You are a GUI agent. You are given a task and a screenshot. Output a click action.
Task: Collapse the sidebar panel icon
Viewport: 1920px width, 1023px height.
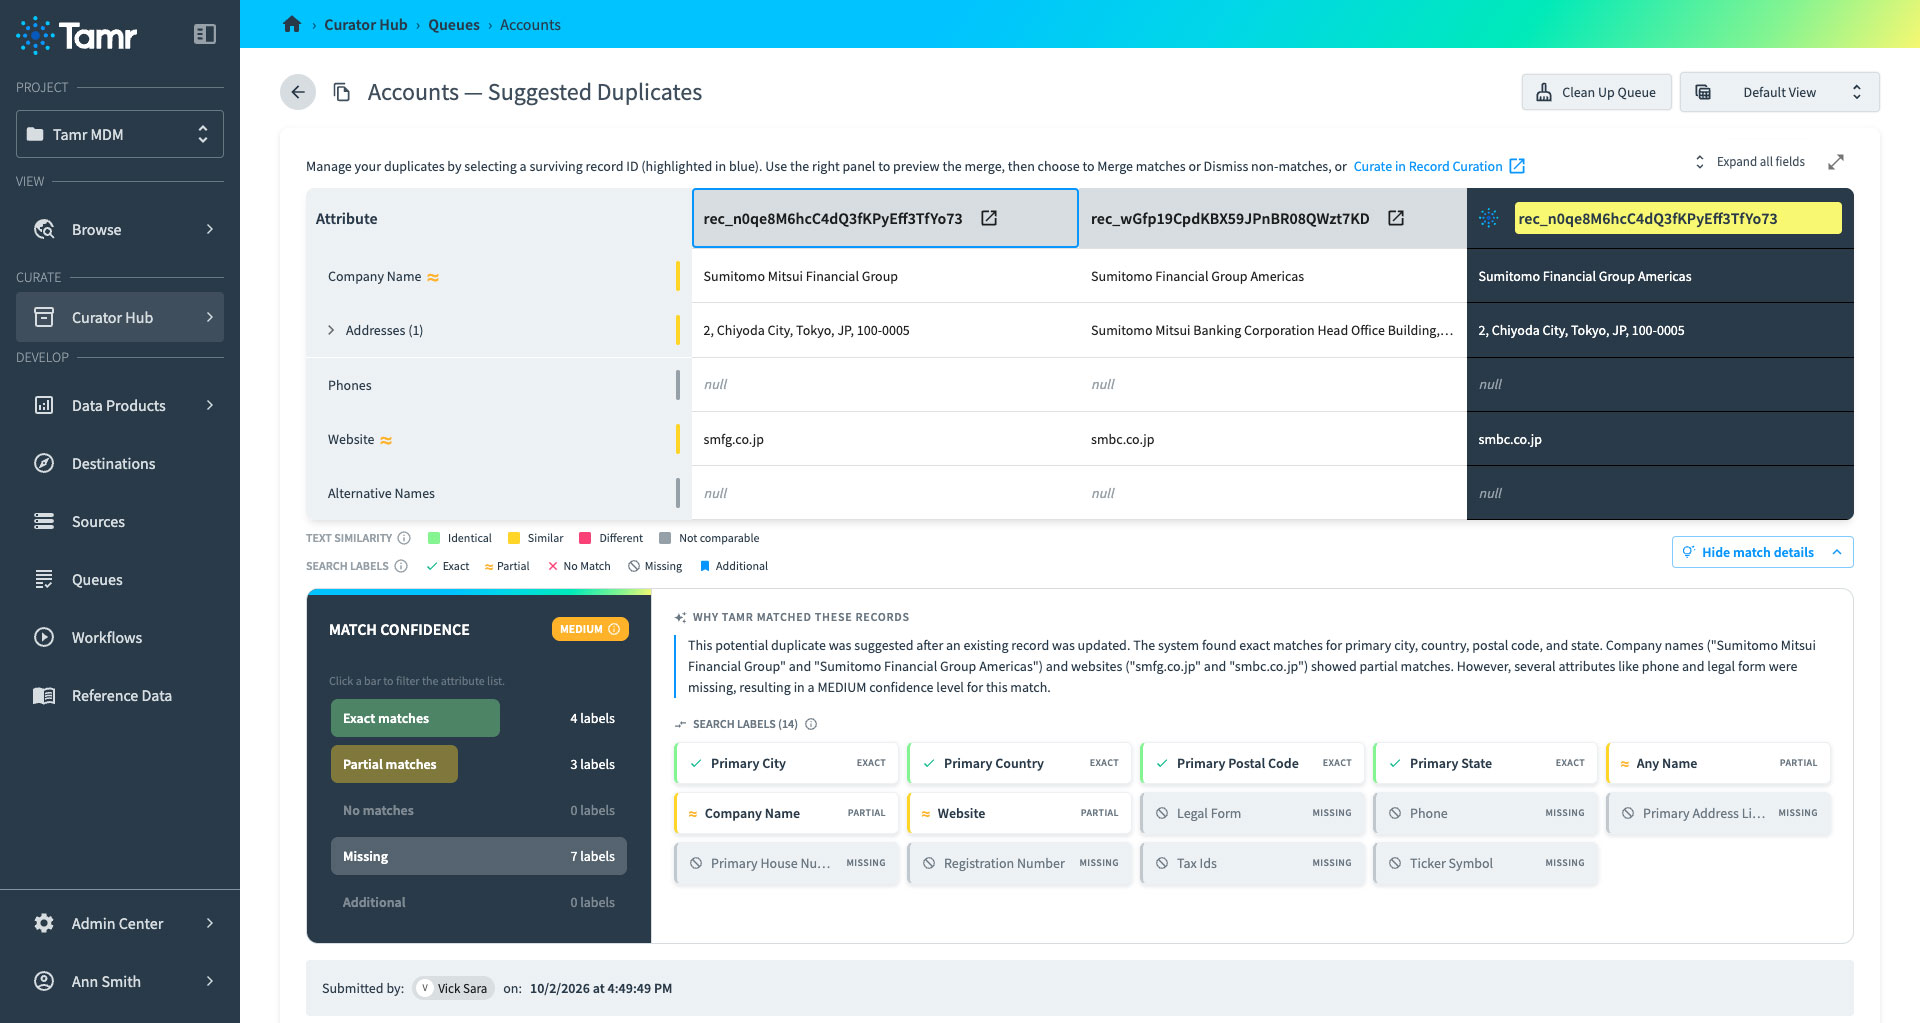pyautogui.click(x=204, y=34)
